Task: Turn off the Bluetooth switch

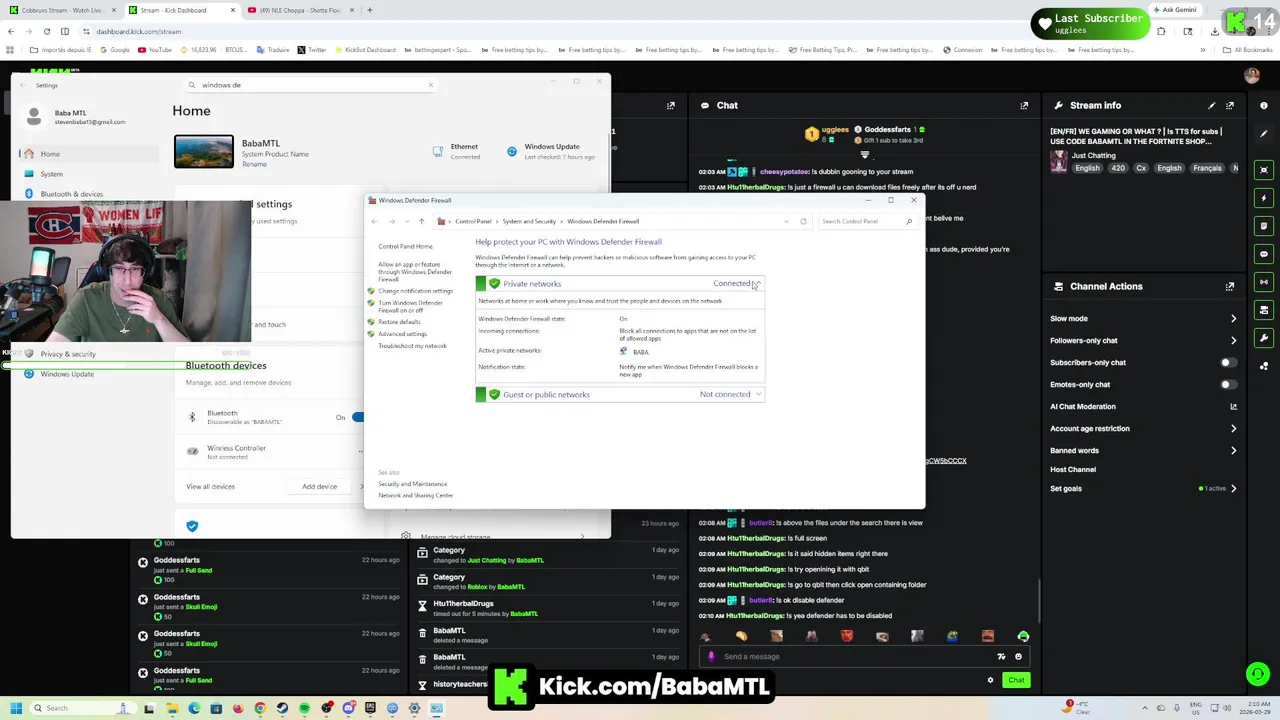Action: coord(357,417)
